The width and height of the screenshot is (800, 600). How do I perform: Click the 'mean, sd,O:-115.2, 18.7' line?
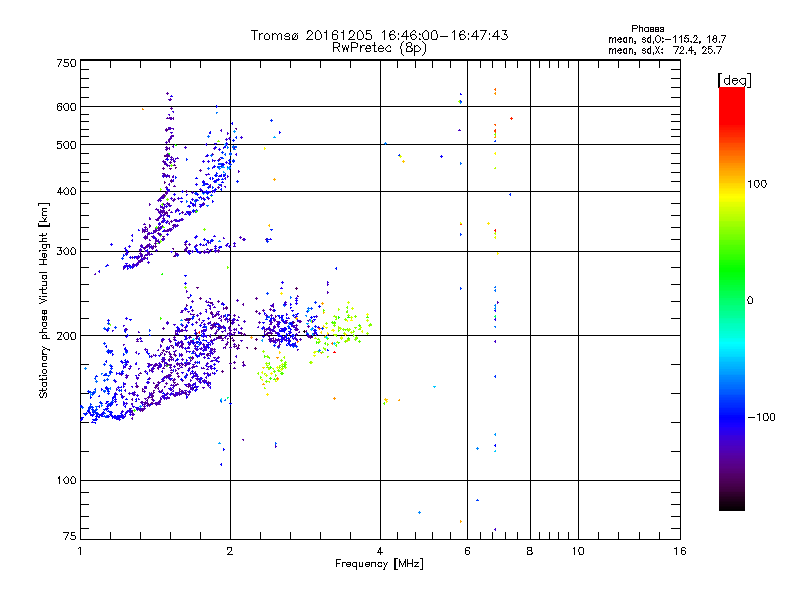667,39
